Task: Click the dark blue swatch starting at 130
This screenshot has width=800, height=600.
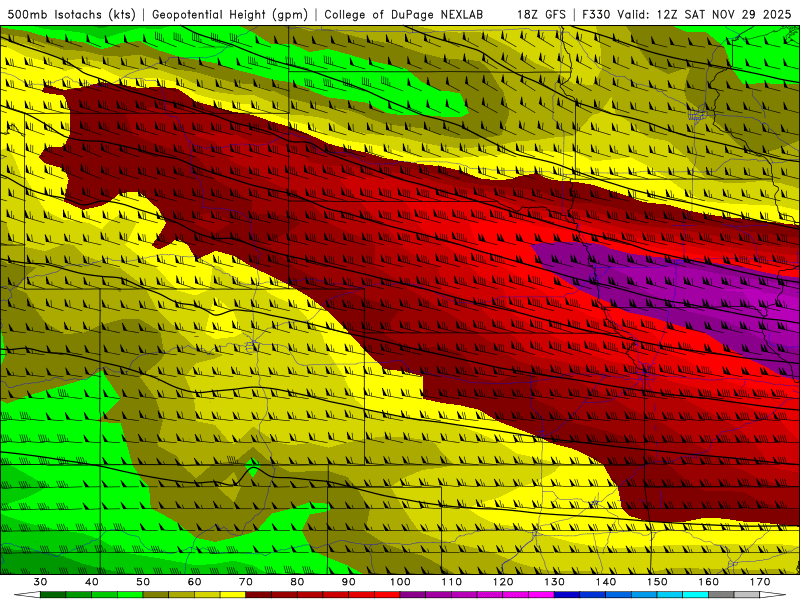Action: [x=567, y=594]
